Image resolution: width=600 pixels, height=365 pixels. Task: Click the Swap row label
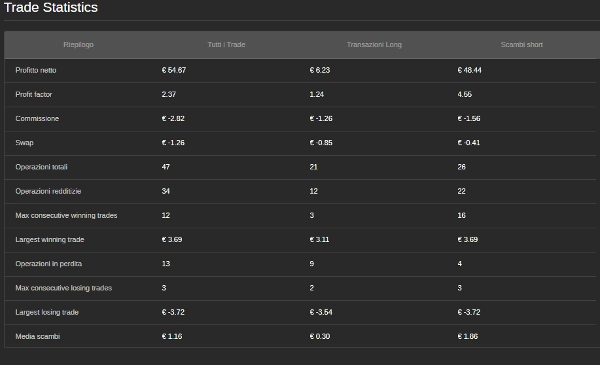point(24,143)
